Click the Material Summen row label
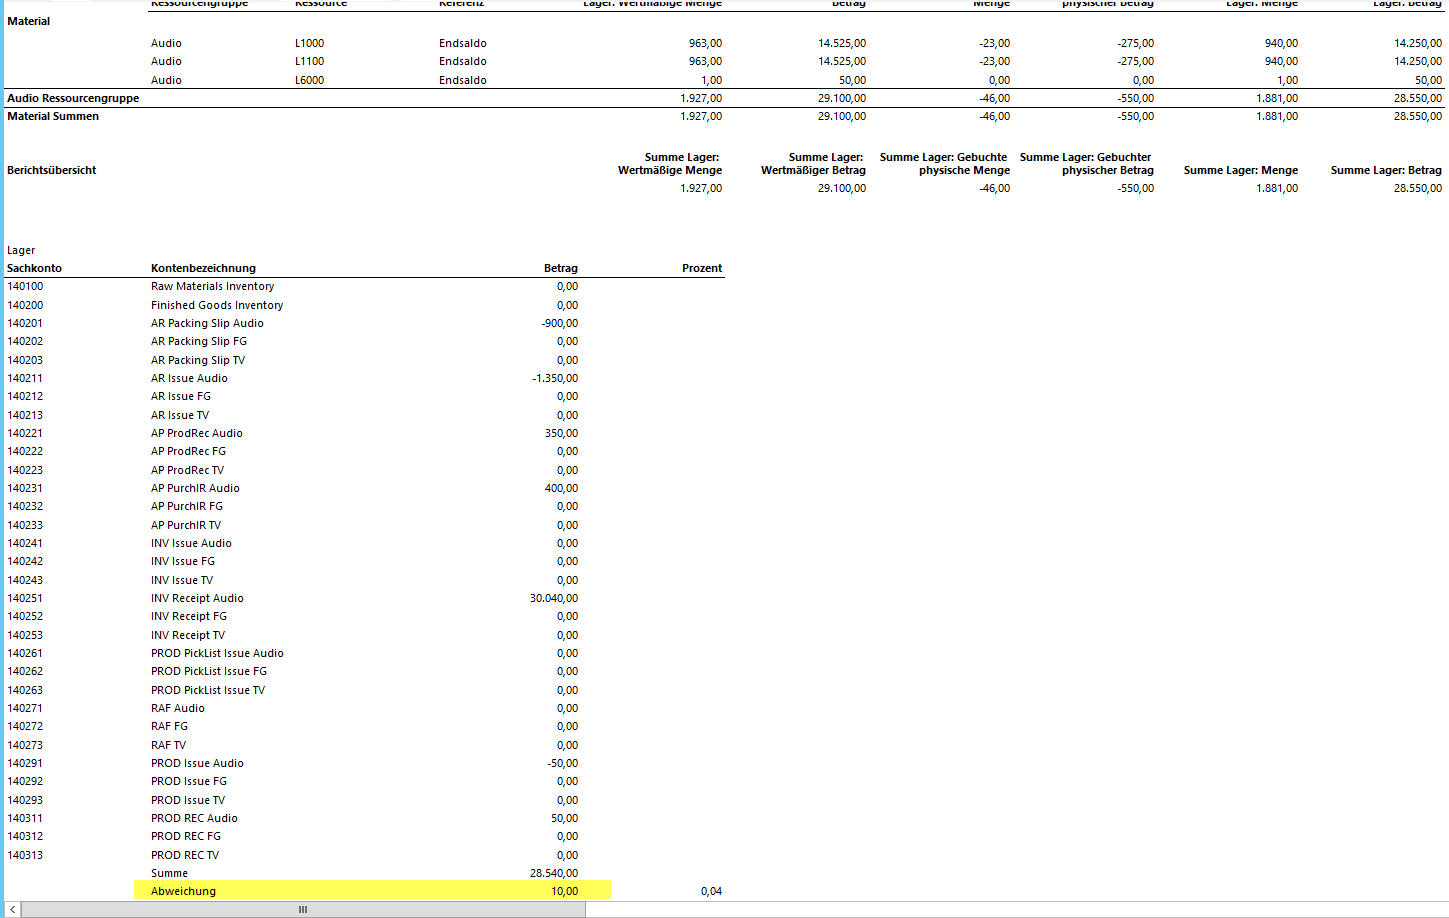 coord(53,116)
